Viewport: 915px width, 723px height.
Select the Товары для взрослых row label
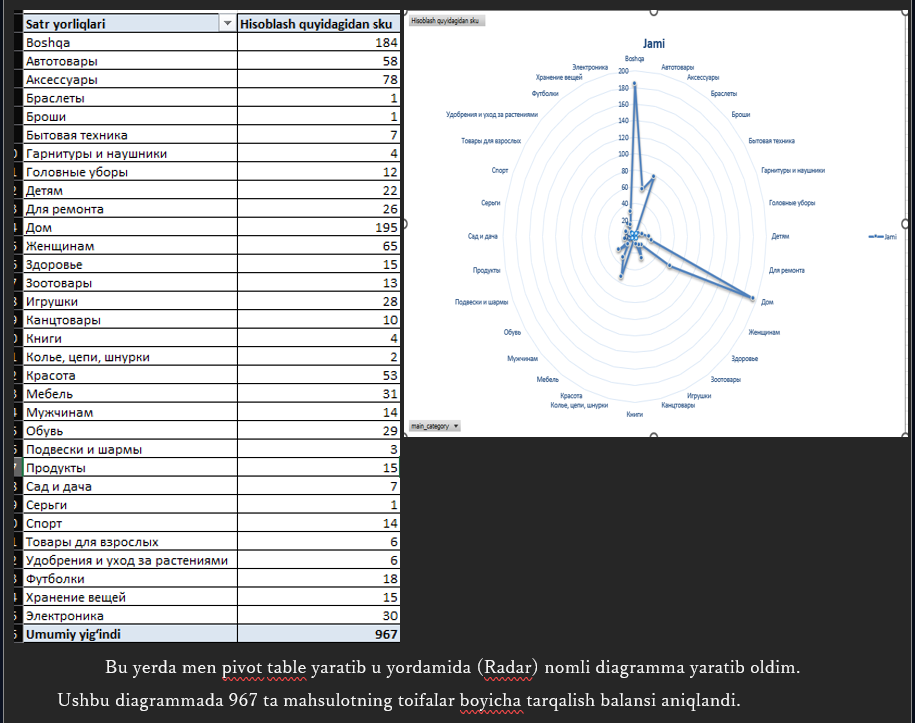tap(130, 542)
